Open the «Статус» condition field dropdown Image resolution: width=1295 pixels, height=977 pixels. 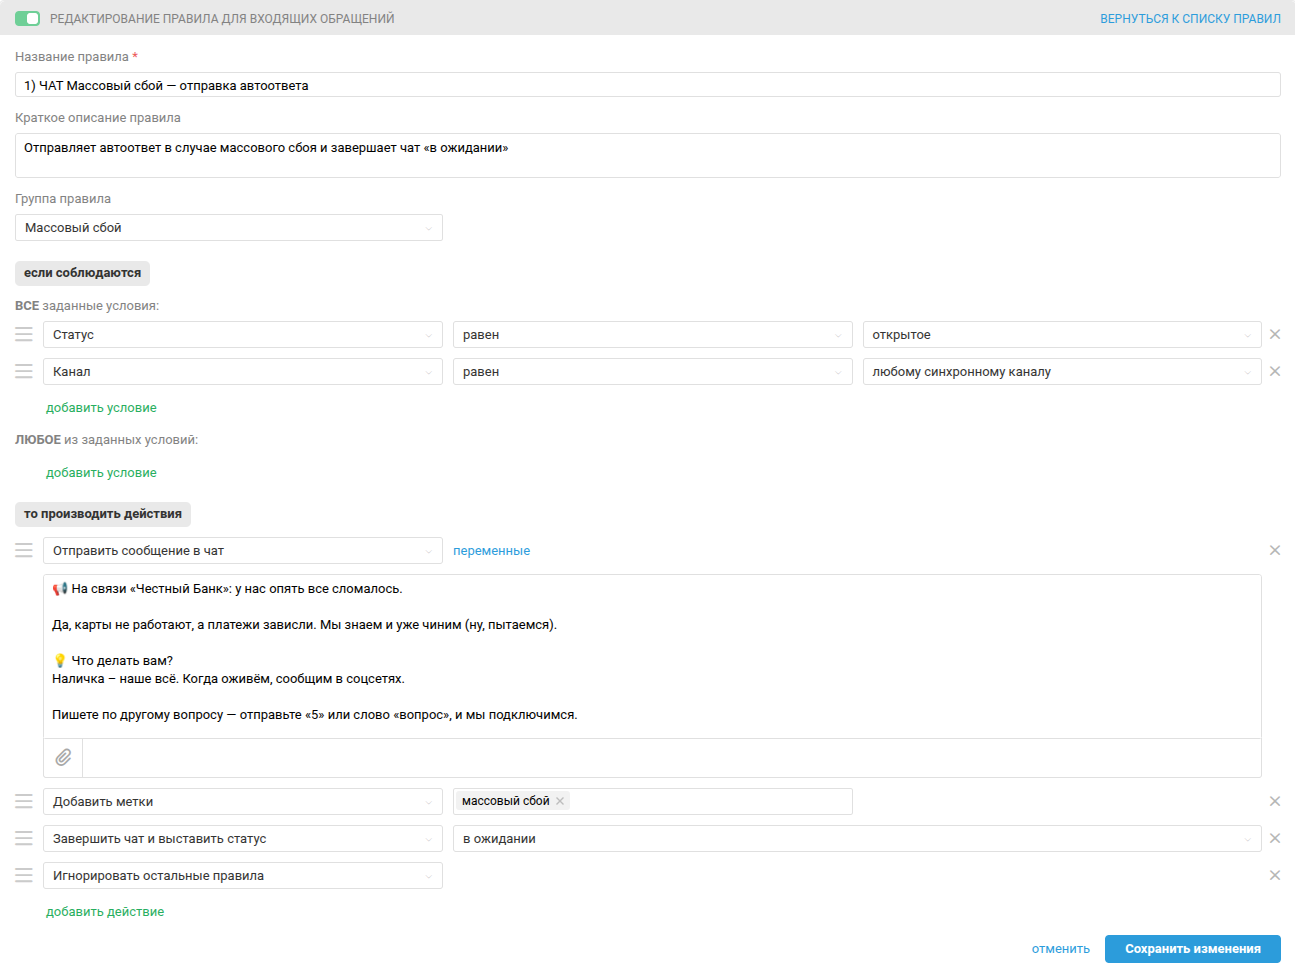pyautogui.click(x=243, y=335)
